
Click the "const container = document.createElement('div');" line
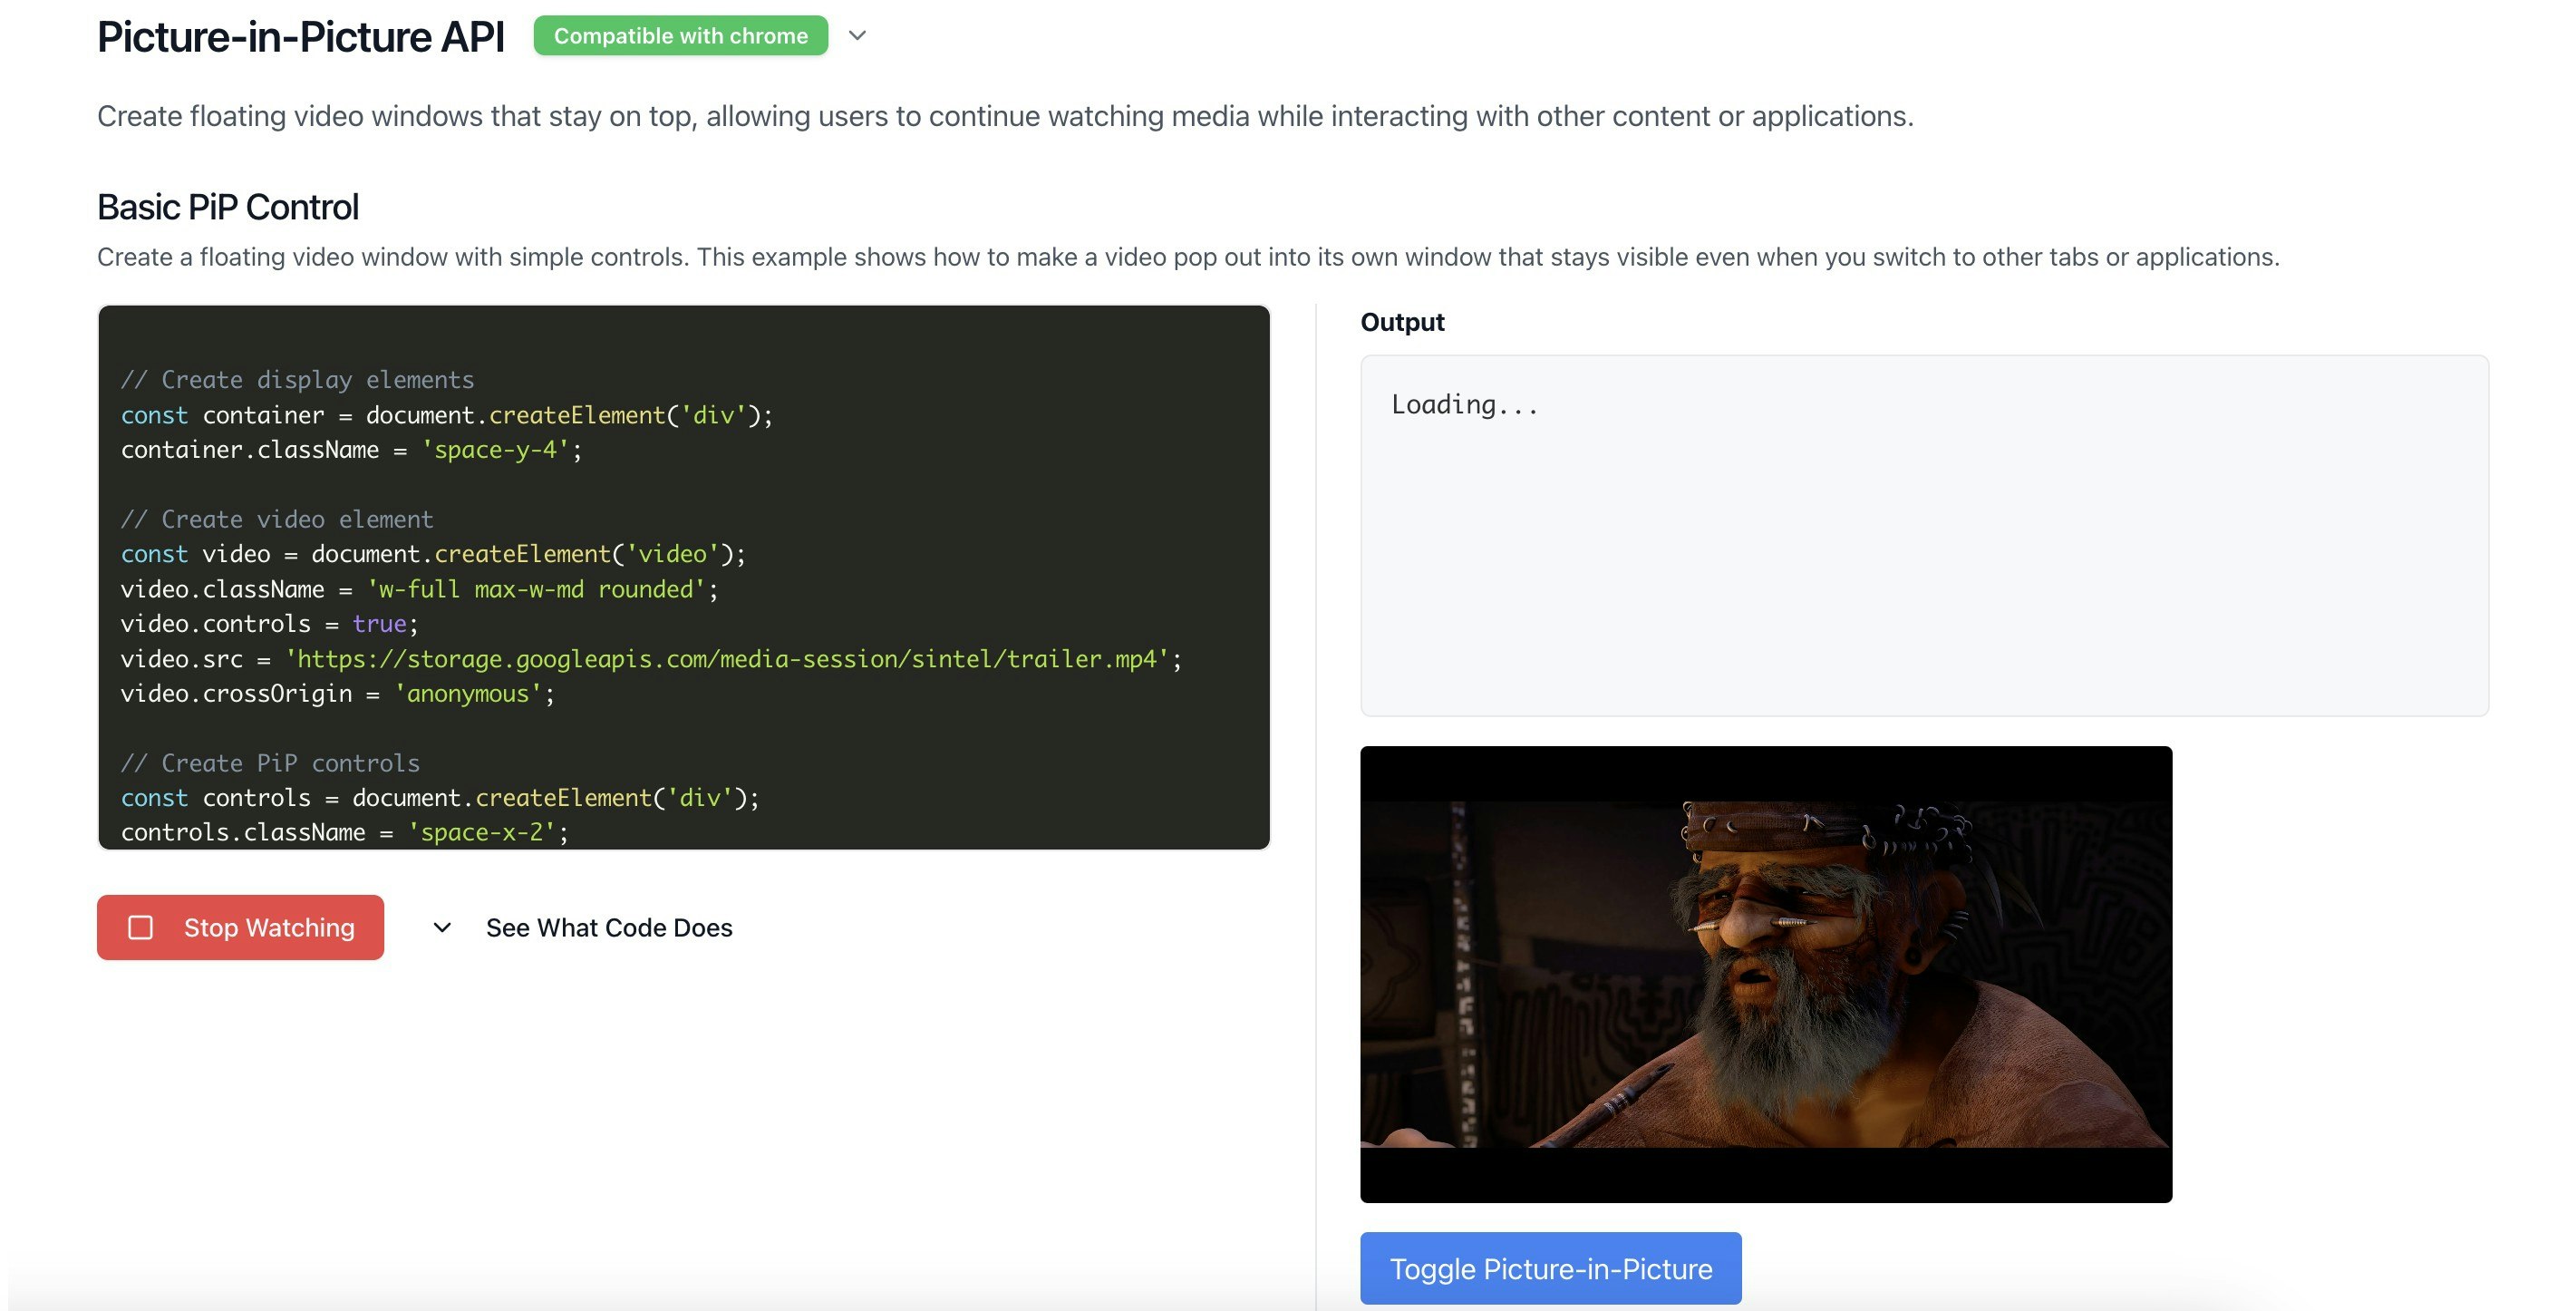[x=447, y=415]
